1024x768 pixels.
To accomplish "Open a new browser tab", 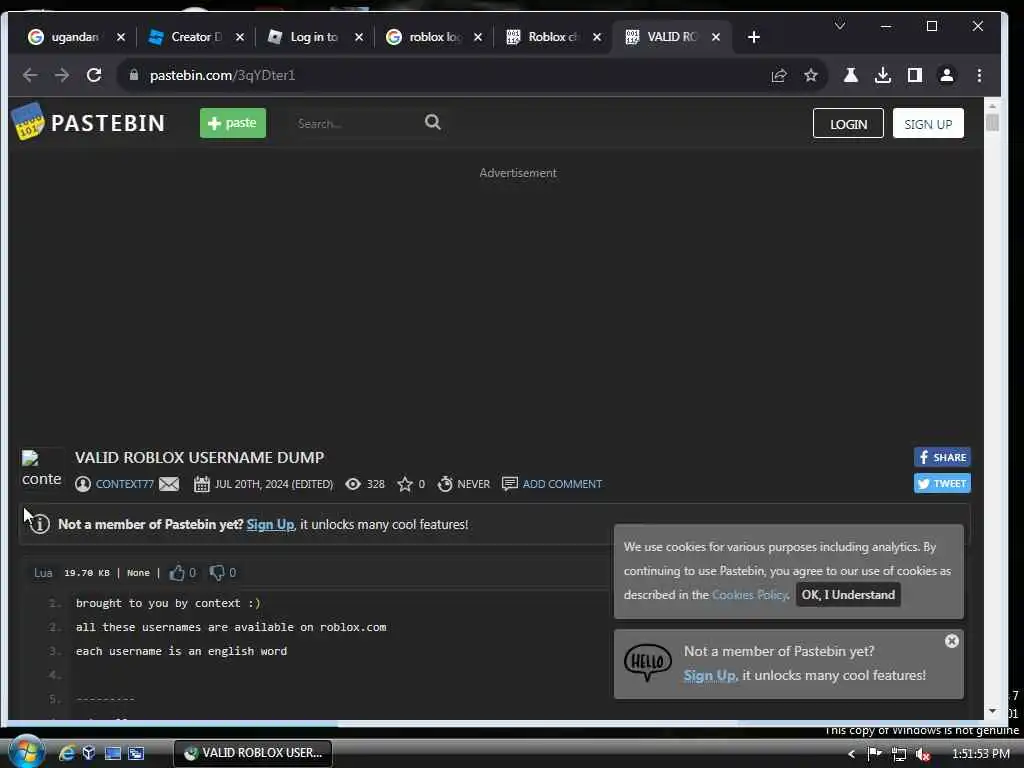I will click(754, 37).
